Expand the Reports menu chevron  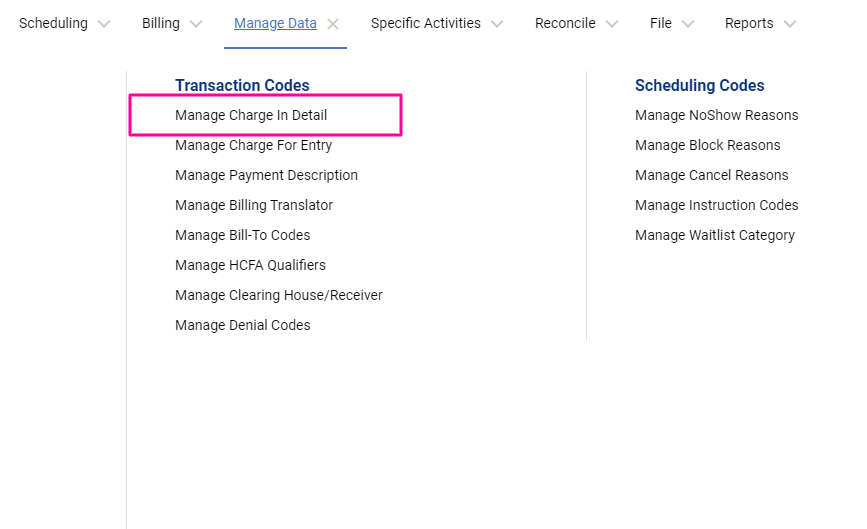790,24
